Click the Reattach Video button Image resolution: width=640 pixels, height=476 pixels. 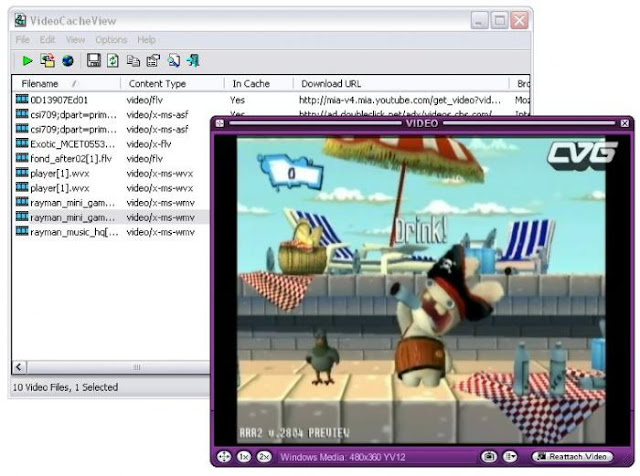tap(573, 456)
